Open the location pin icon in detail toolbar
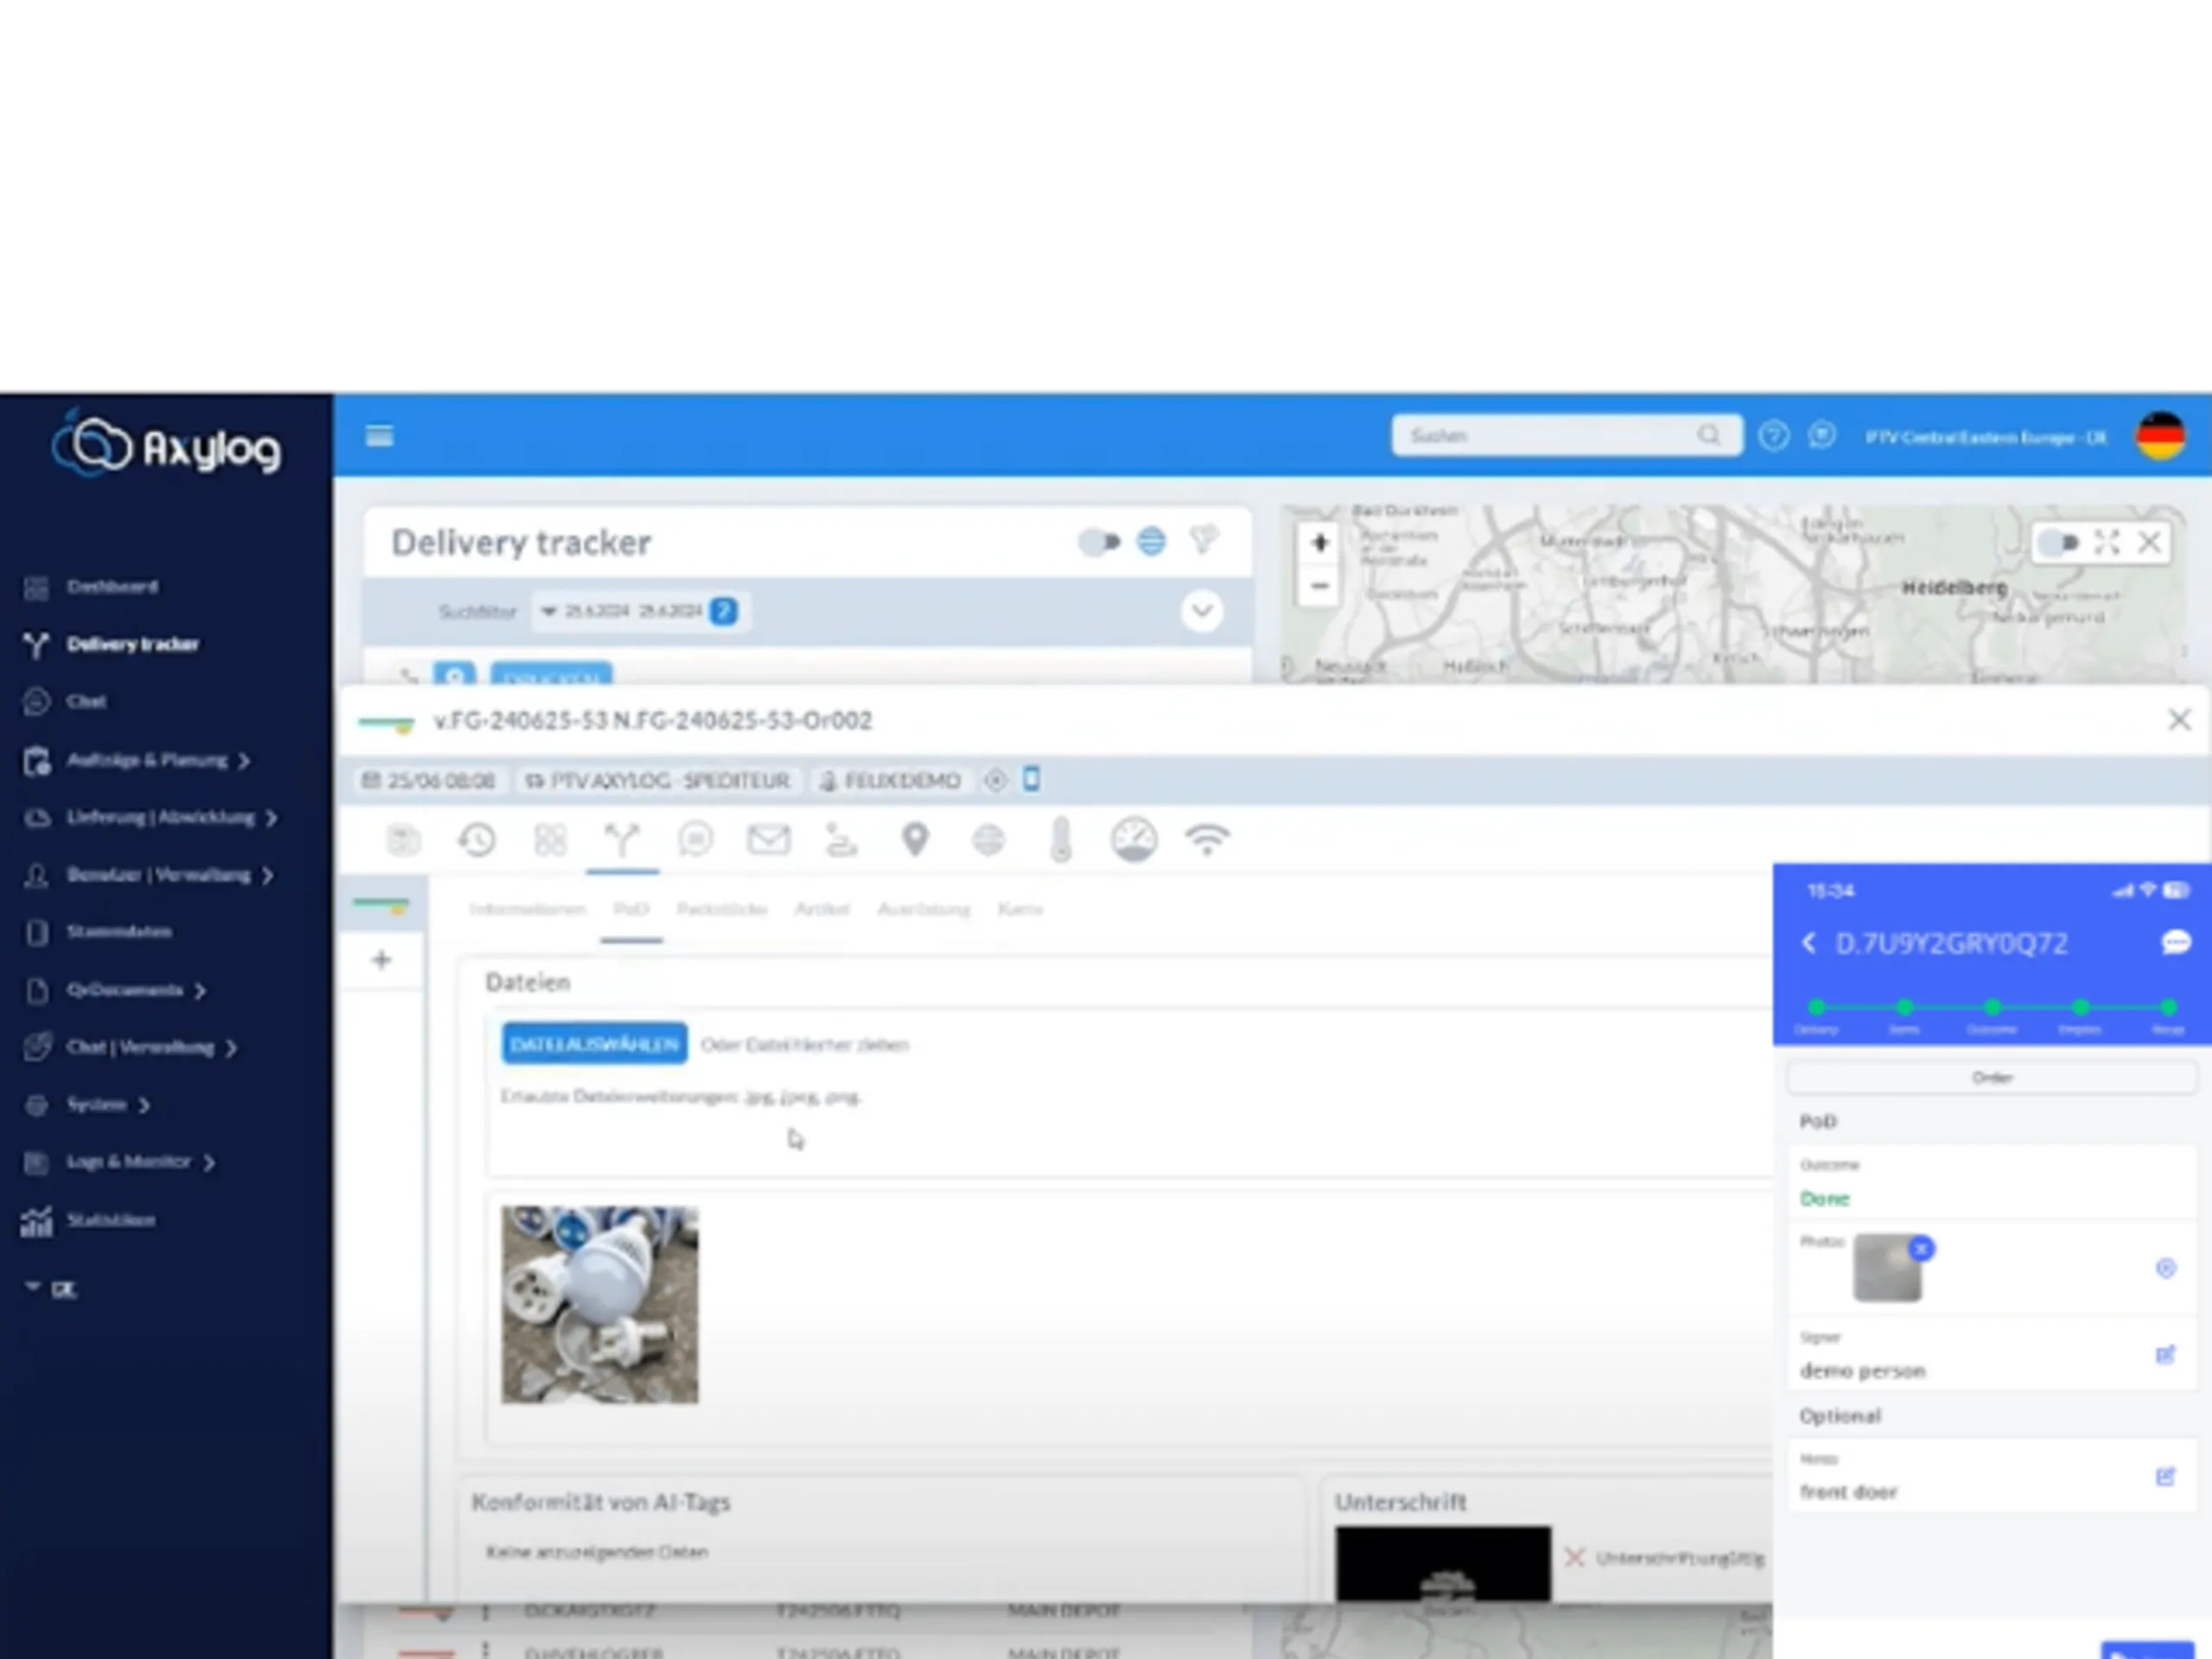This screenshot has height=1659, width=2212. coord(915,840)
